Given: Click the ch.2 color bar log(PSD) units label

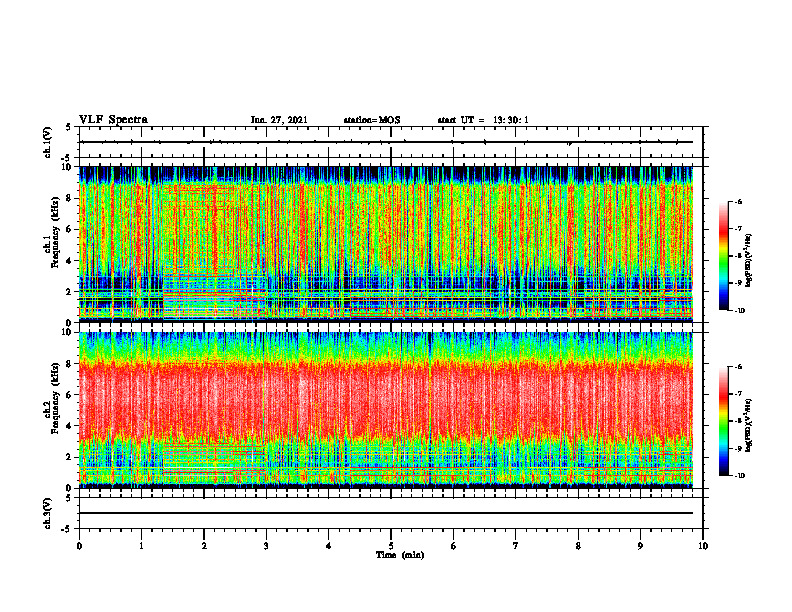Looking at the screenshot, I should click(750, 425).
